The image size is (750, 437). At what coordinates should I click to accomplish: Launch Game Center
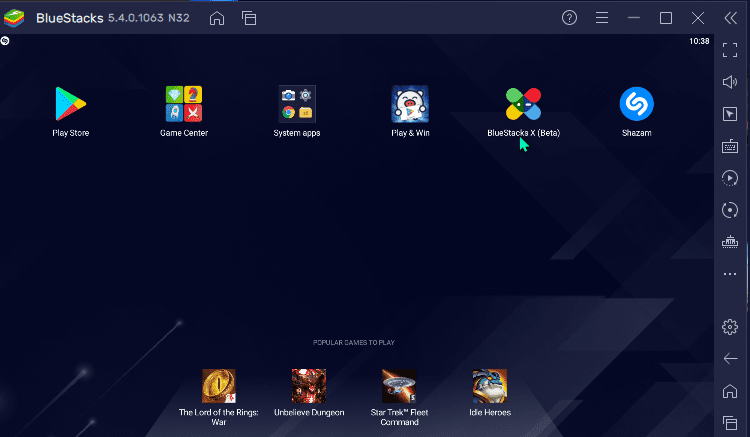point(184,104)
